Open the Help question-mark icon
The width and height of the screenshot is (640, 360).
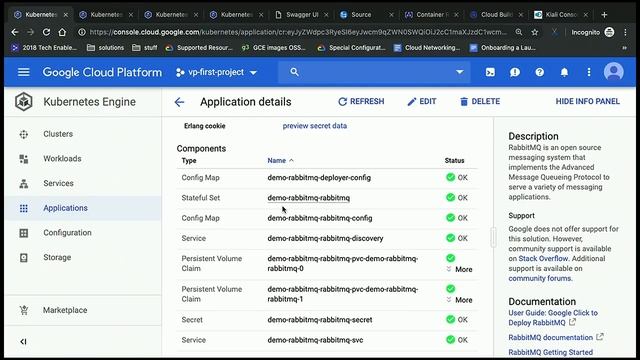(x=540, y=72)
